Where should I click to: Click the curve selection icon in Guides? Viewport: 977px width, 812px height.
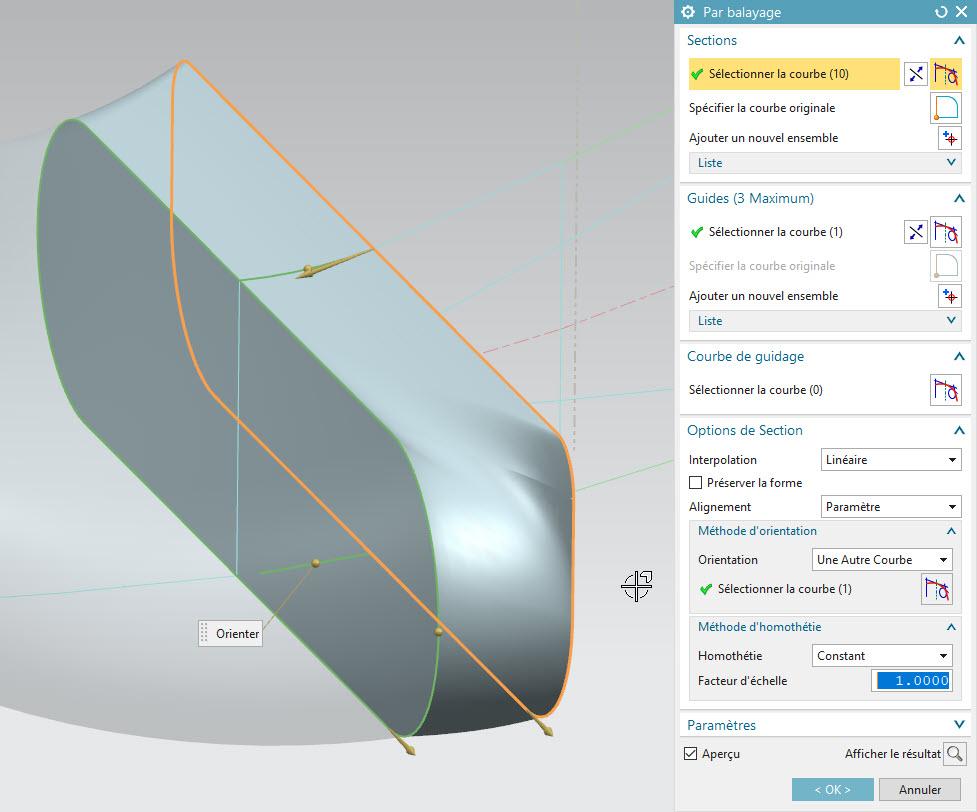tap(945, 232)
